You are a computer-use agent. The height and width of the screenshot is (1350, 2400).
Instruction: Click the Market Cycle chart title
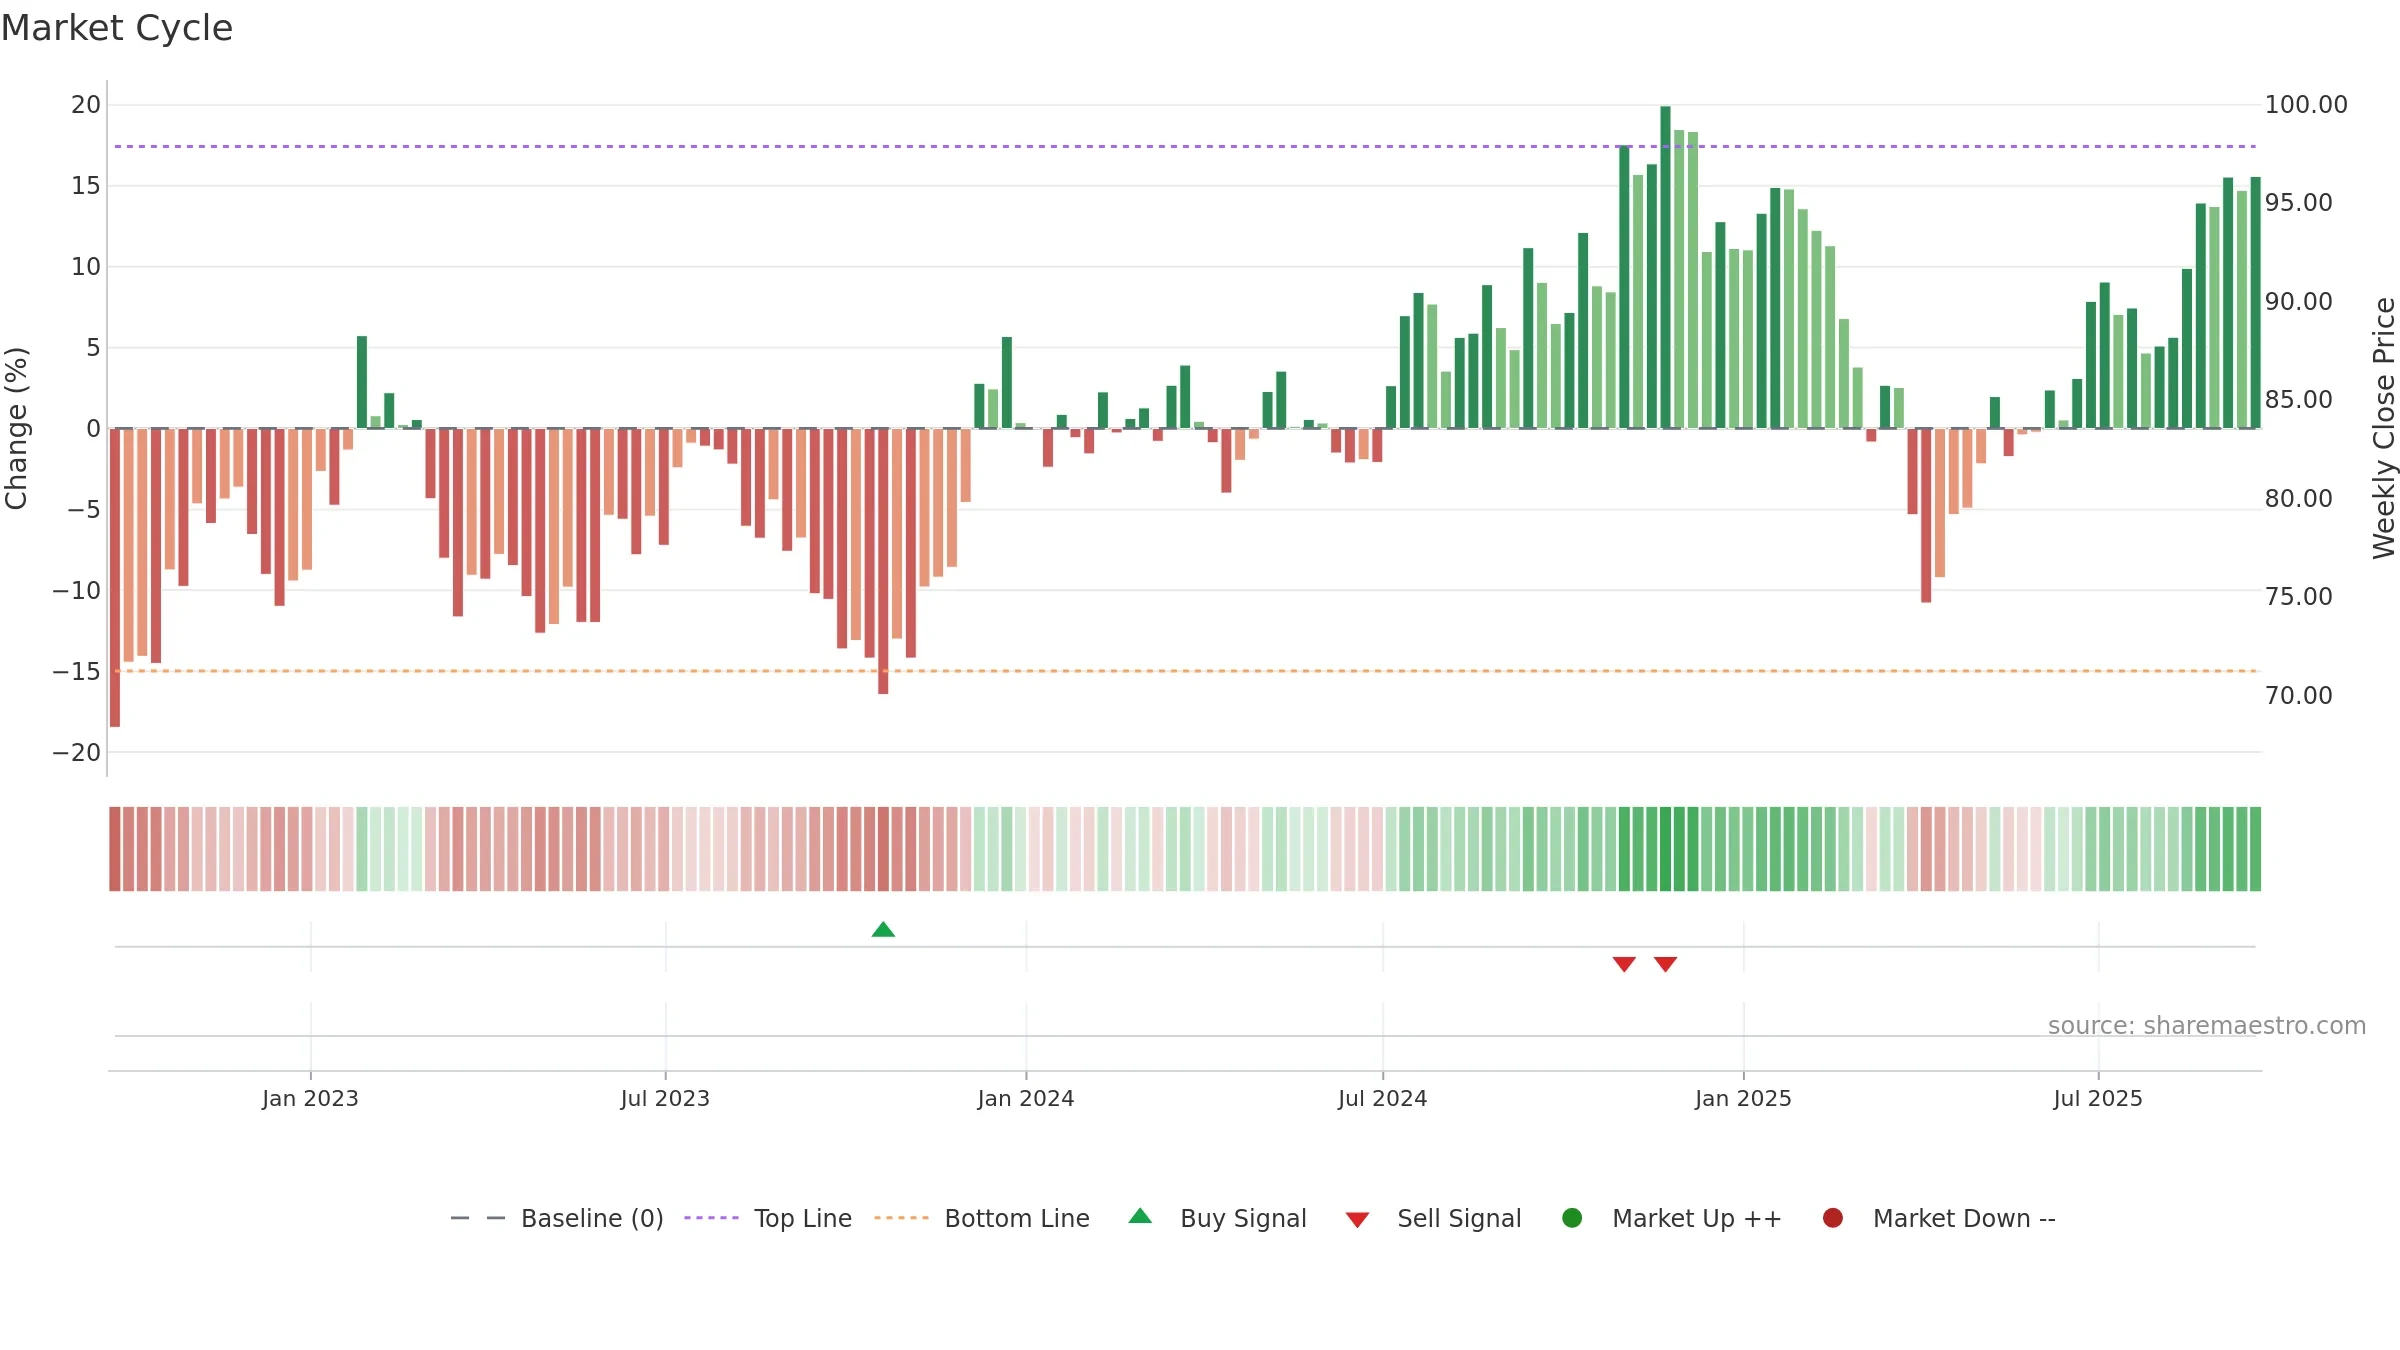(117, 28)
